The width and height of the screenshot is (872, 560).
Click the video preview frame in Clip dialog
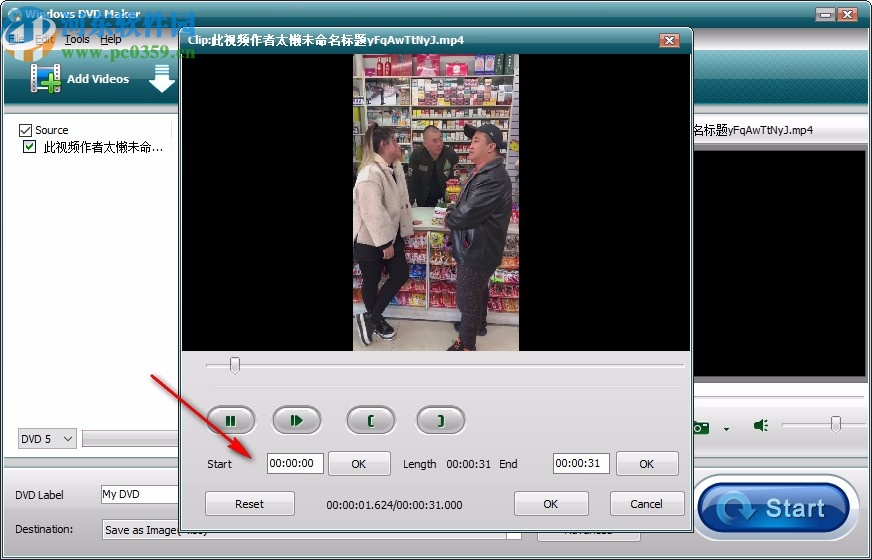[436, 202]
